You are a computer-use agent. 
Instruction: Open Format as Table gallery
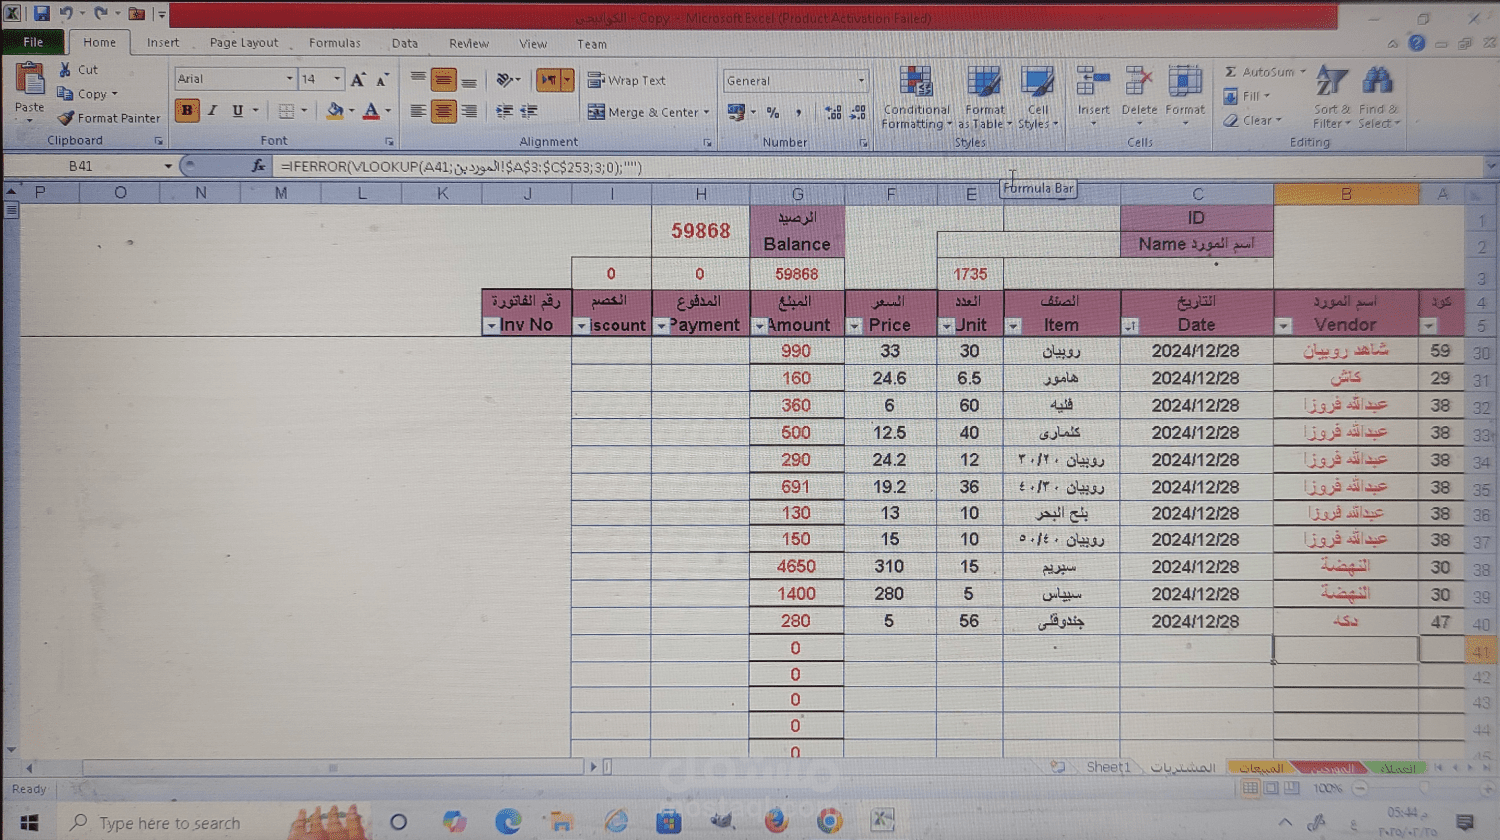point(984,97)
